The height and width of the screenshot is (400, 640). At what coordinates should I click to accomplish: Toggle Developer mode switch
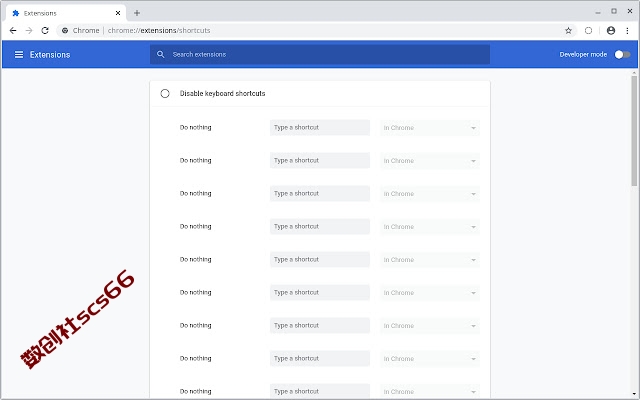622,54
